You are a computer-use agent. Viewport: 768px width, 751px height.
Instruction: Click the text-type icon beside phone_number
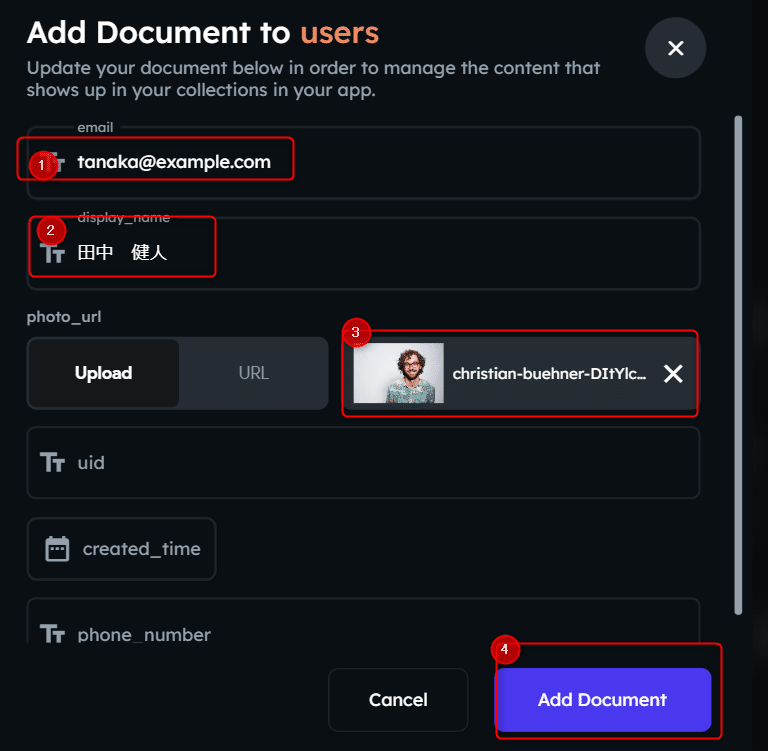(x=52, y=633)
